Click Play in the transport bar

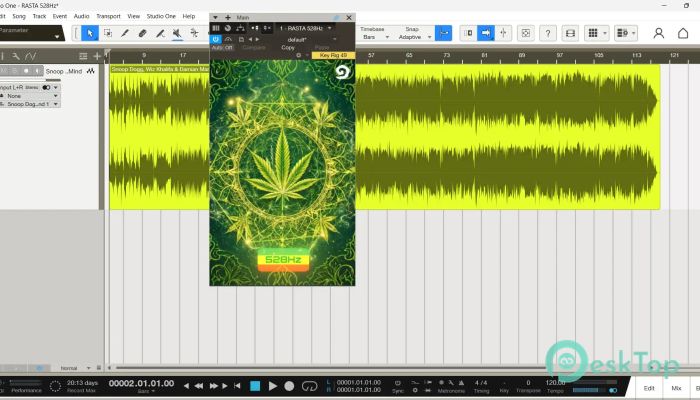pos(272,386)
